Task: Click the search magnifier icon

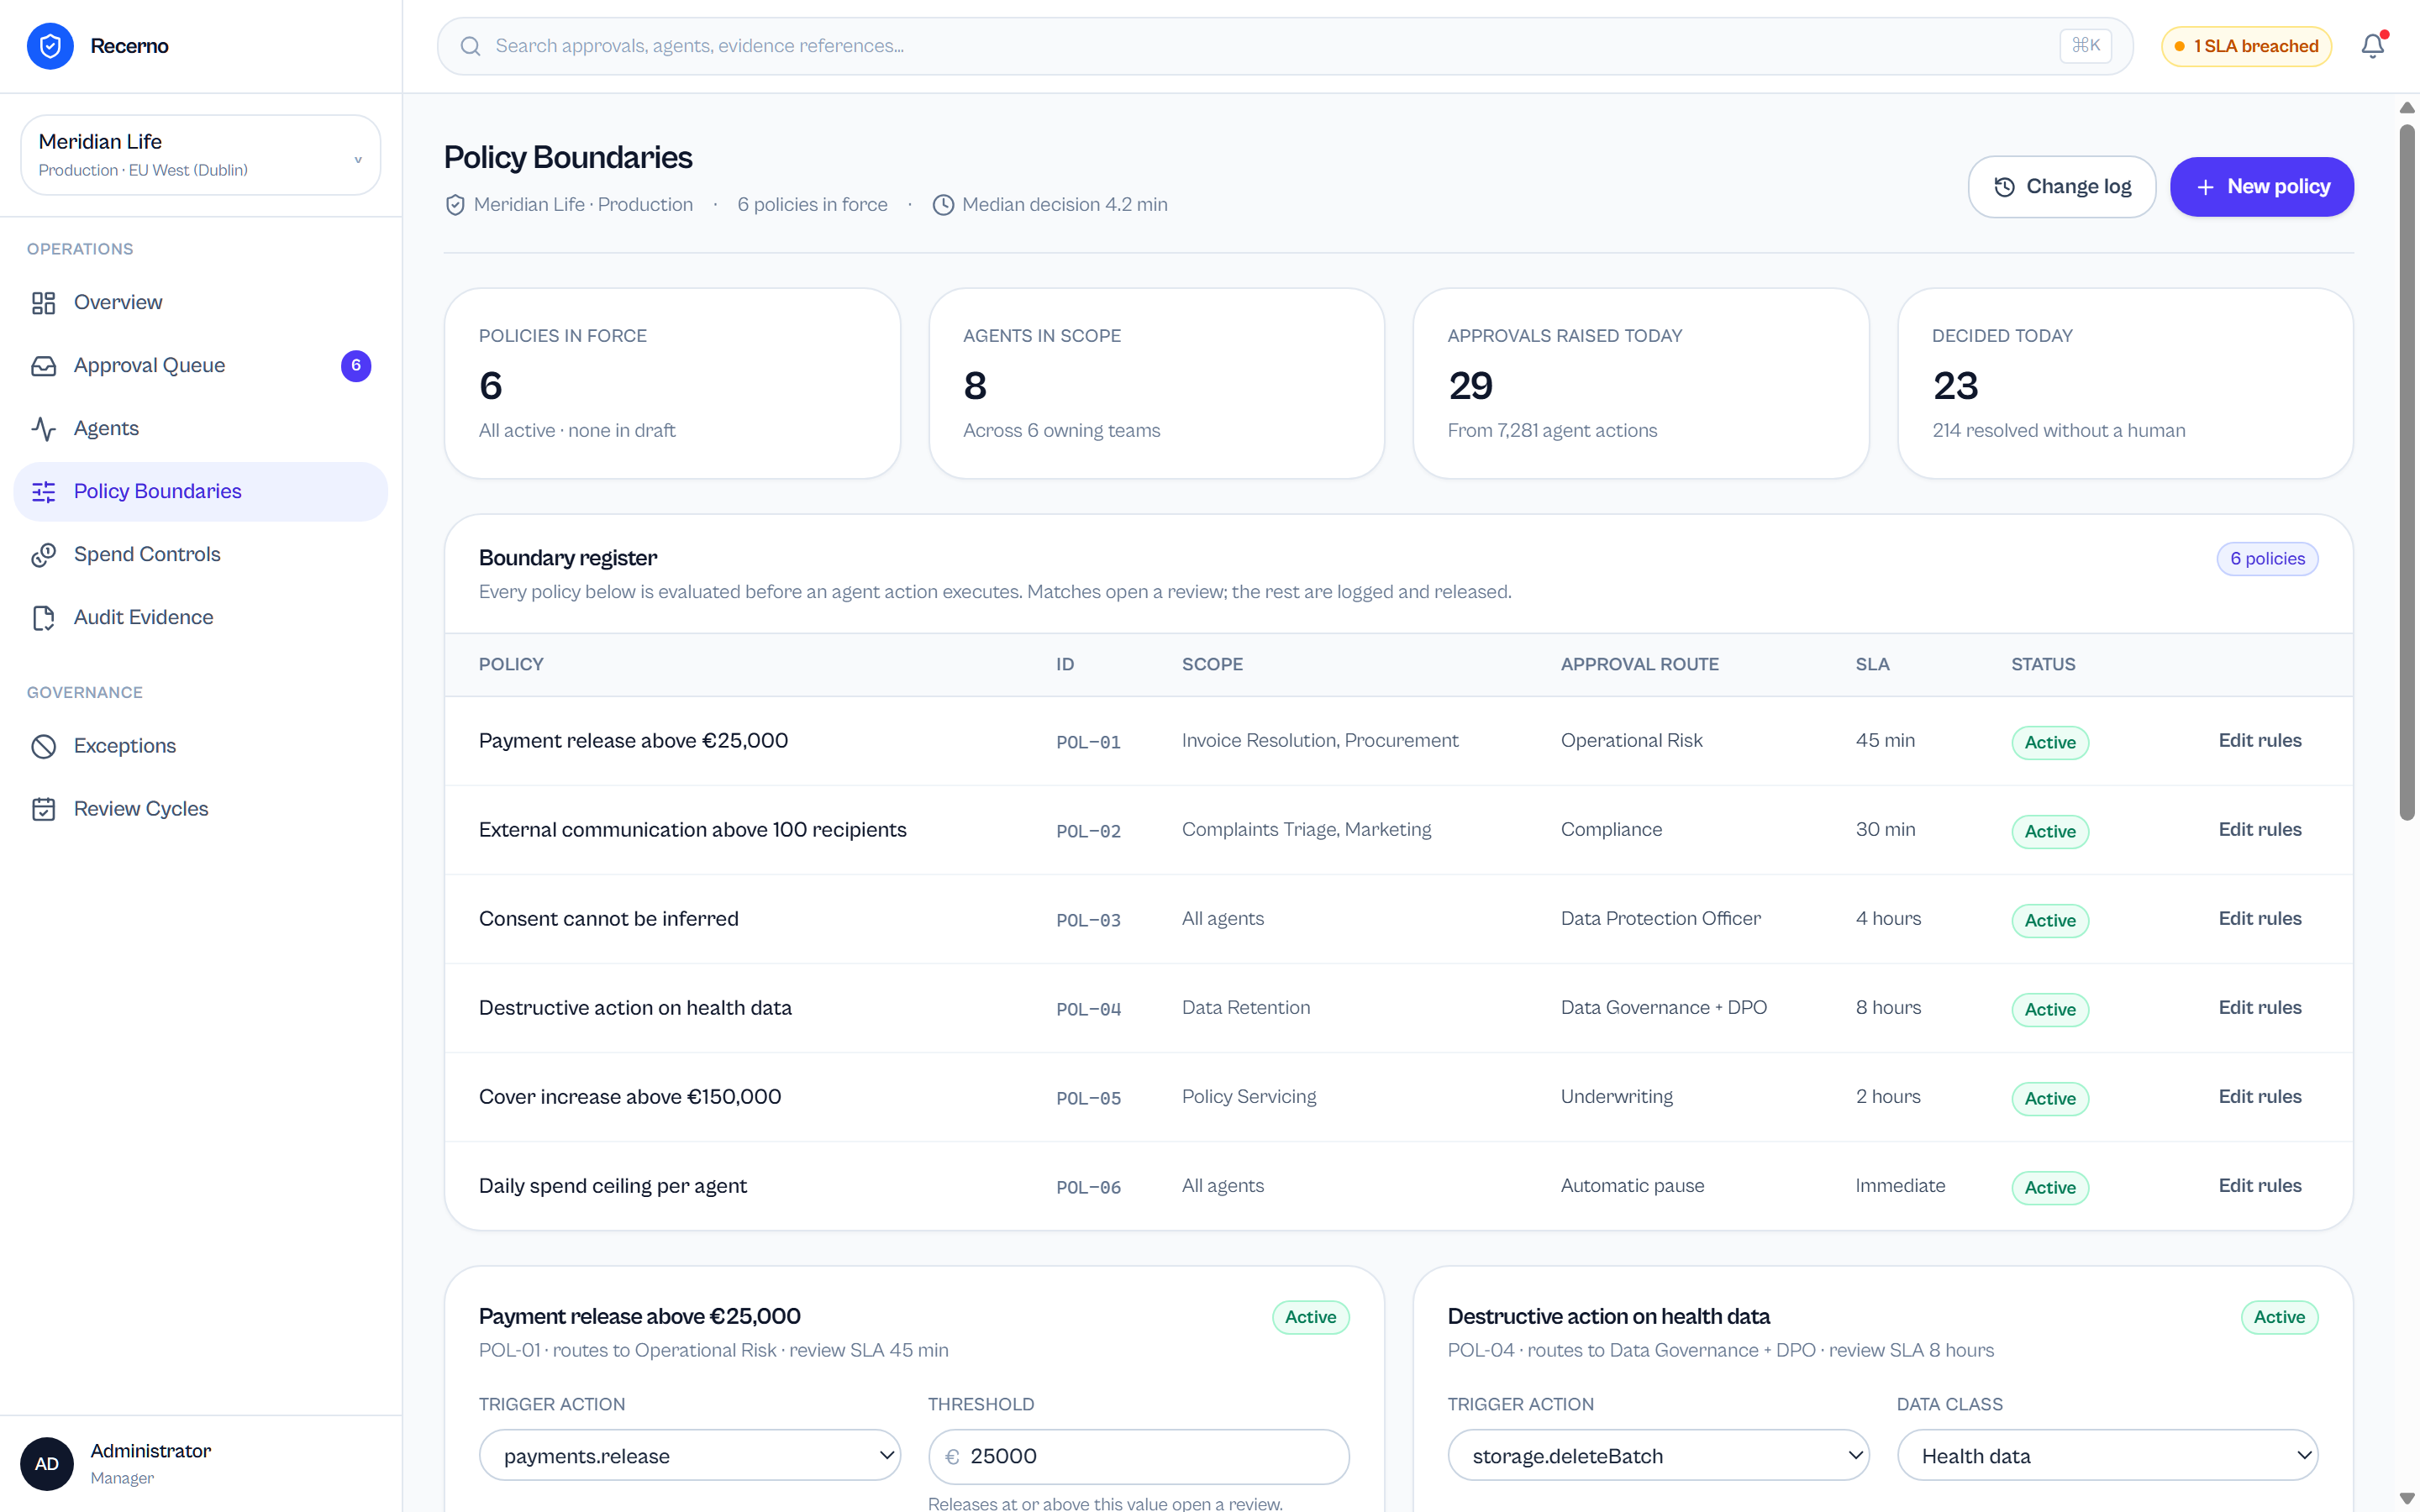Action: pyautogui.click(x=470, y=46)
